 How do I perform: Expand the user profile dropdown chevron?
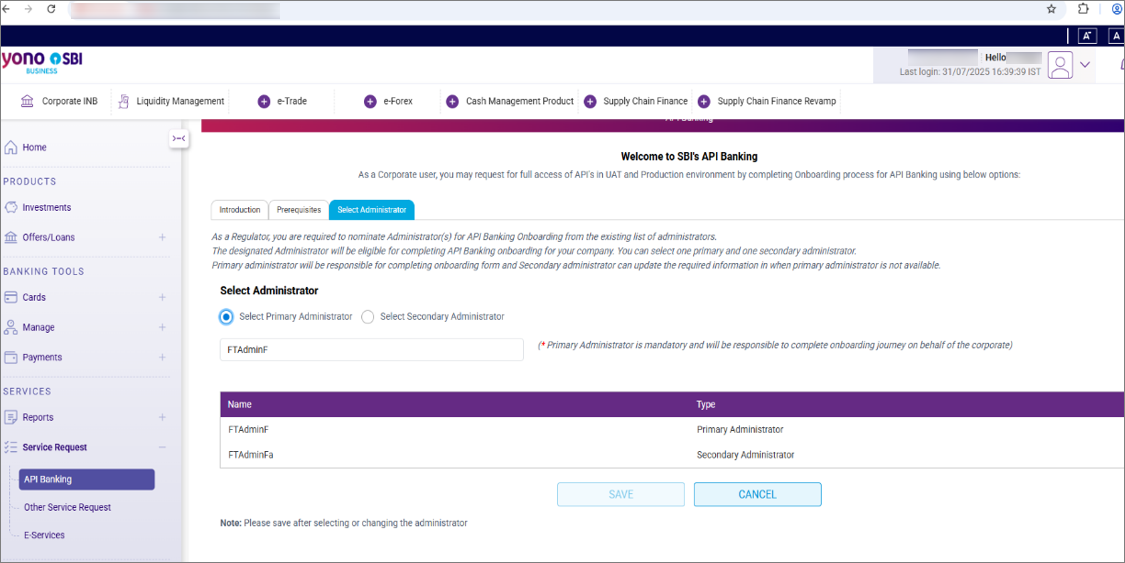[x=1085, y=65]
